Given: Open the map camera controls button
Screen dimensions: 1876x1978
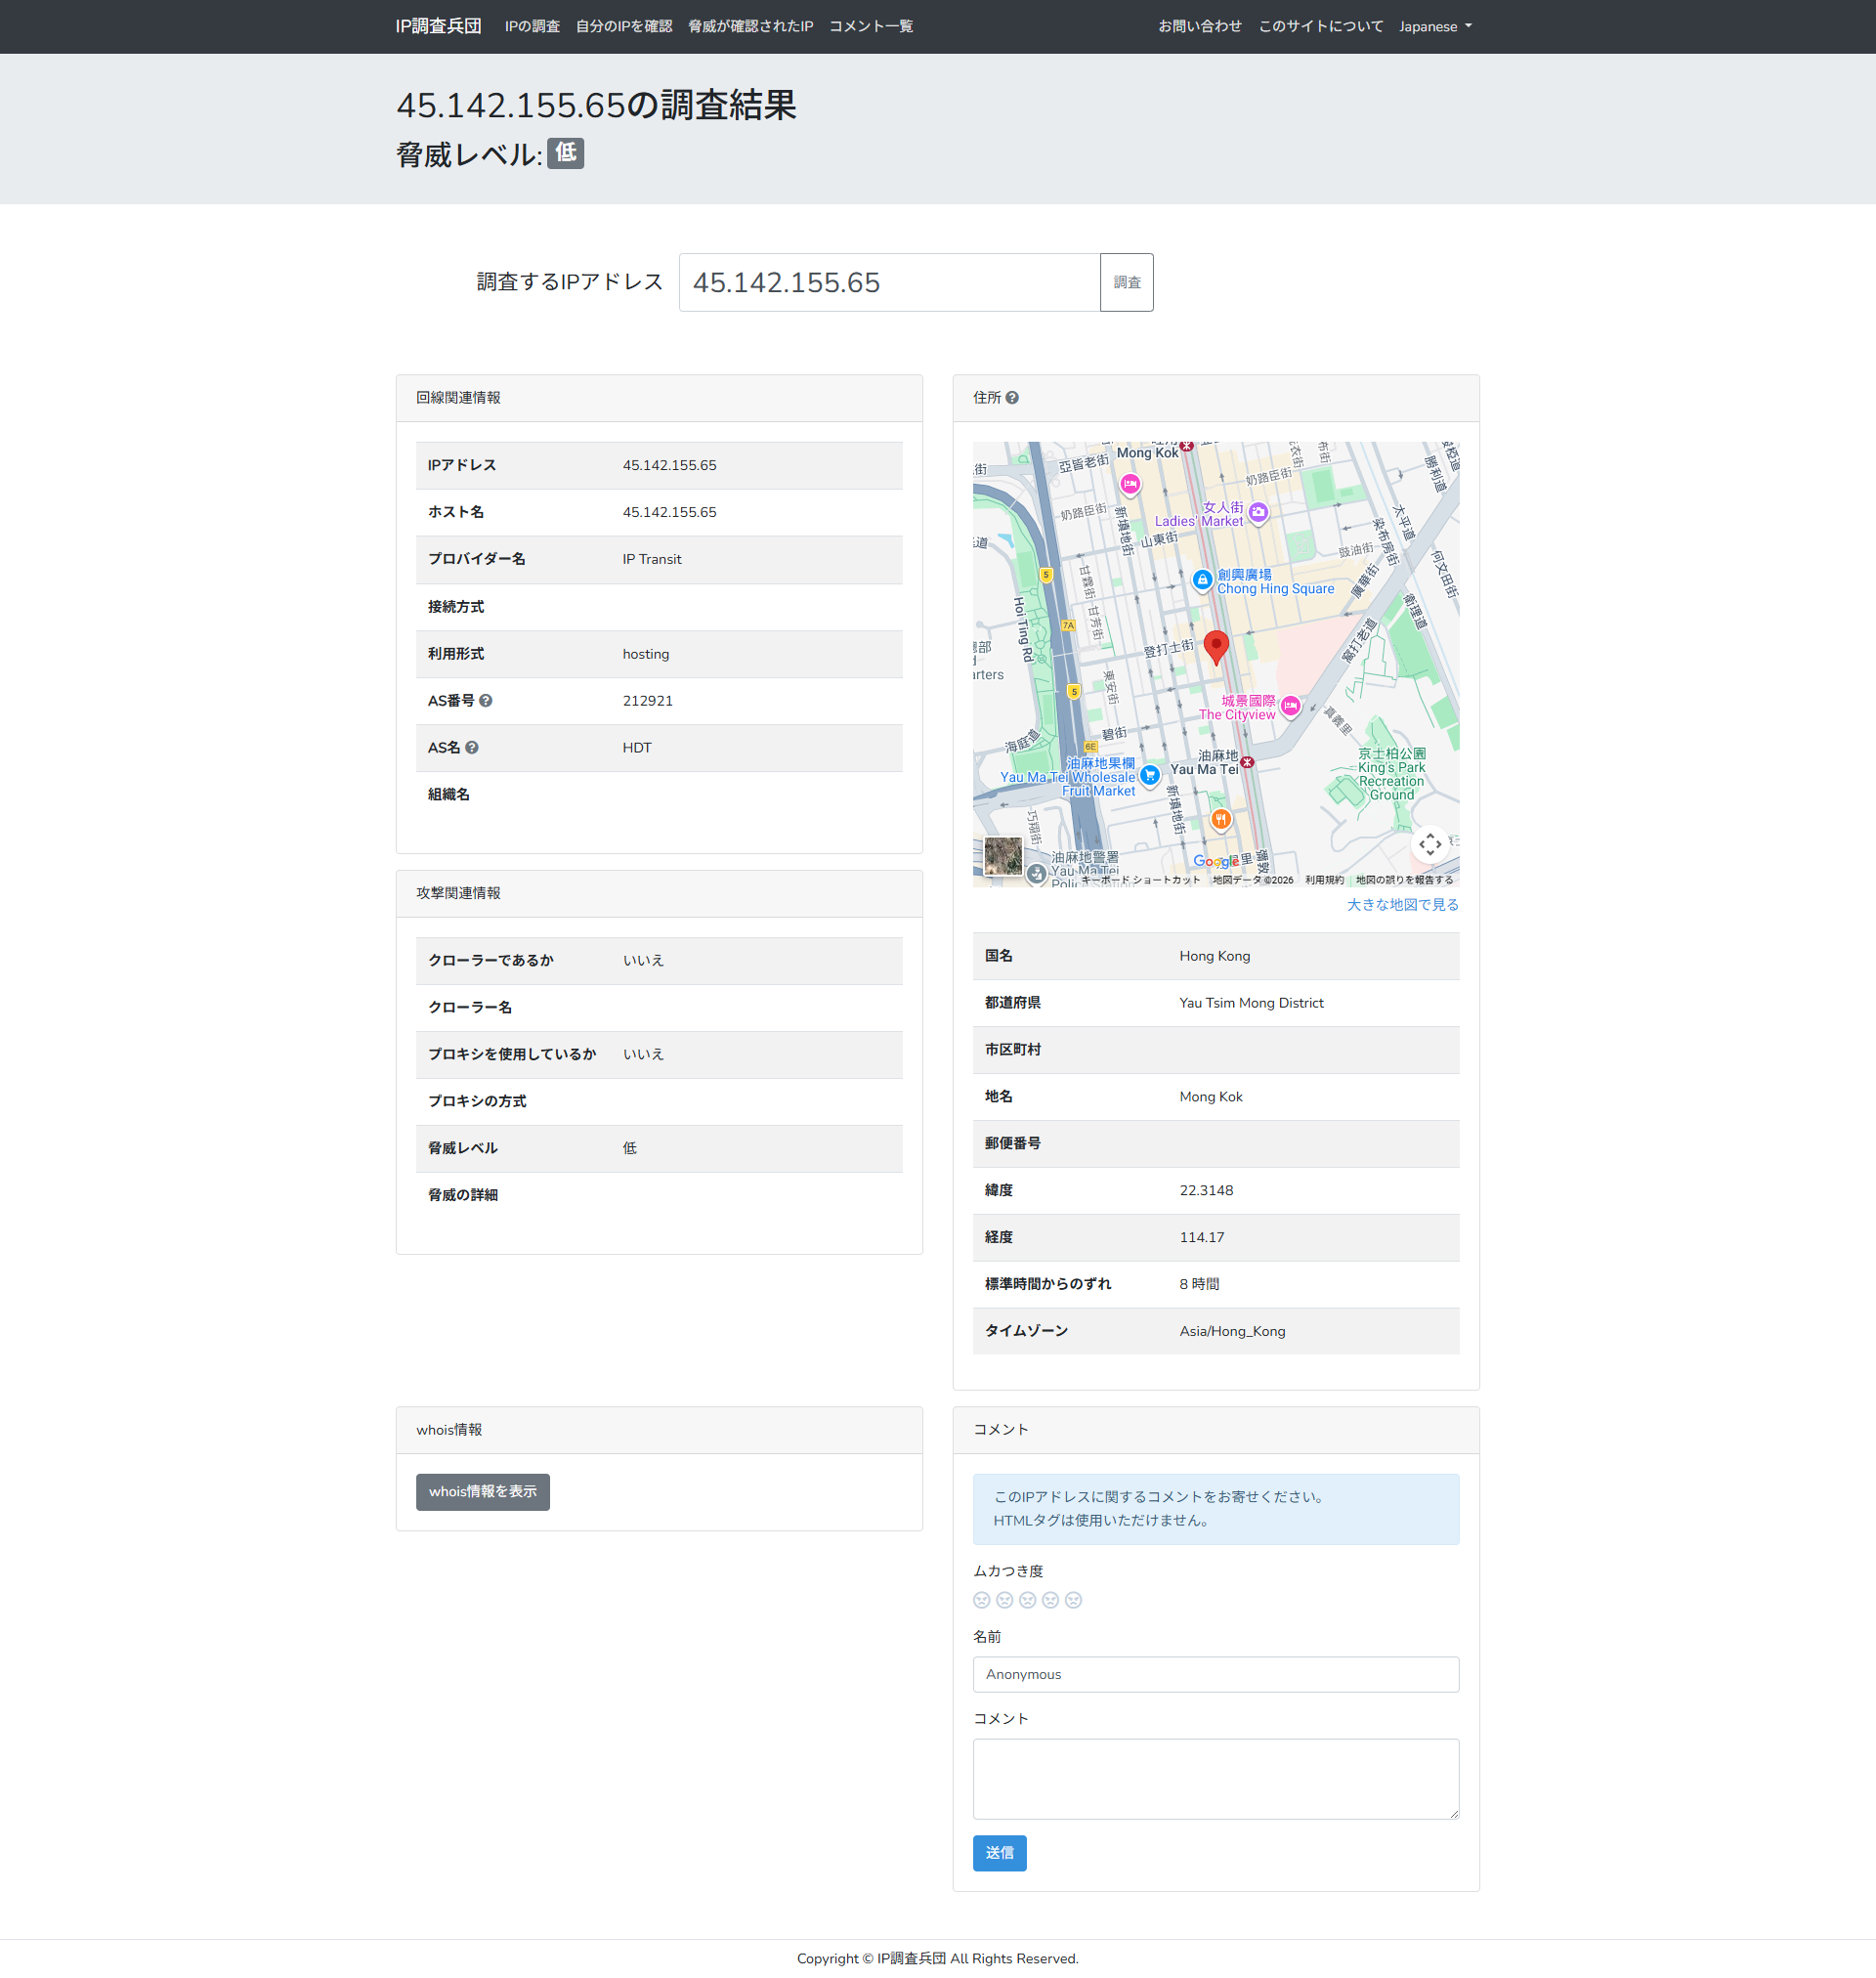Looking at the screenshot, I should [1429, 844].
